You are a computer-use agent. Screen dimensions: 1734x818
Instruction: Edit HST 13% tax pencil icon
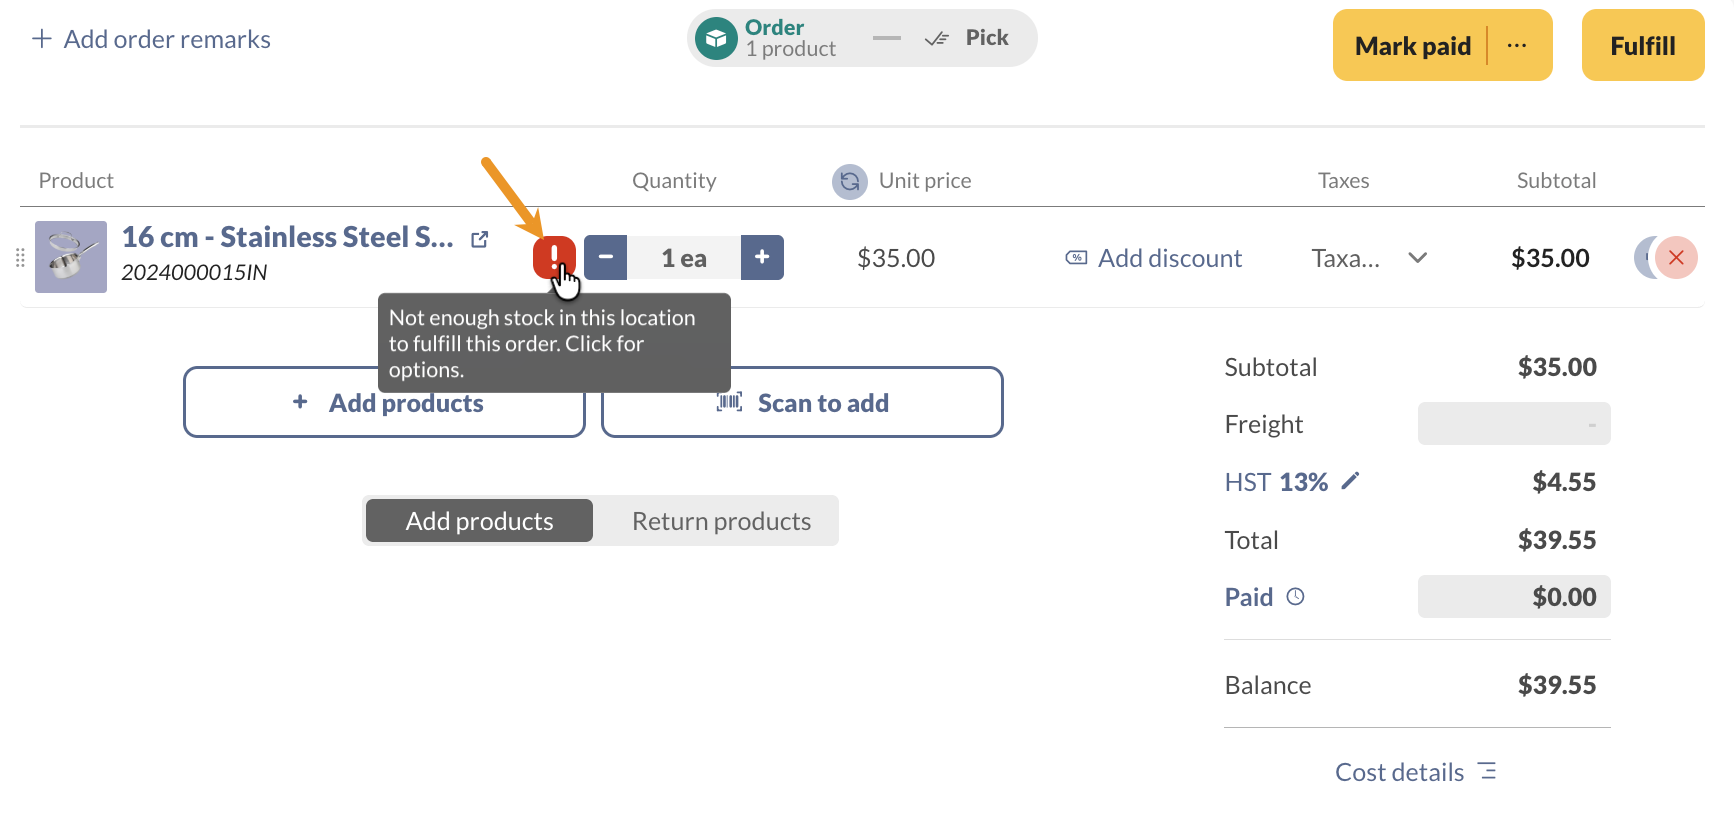(1350, 482)
